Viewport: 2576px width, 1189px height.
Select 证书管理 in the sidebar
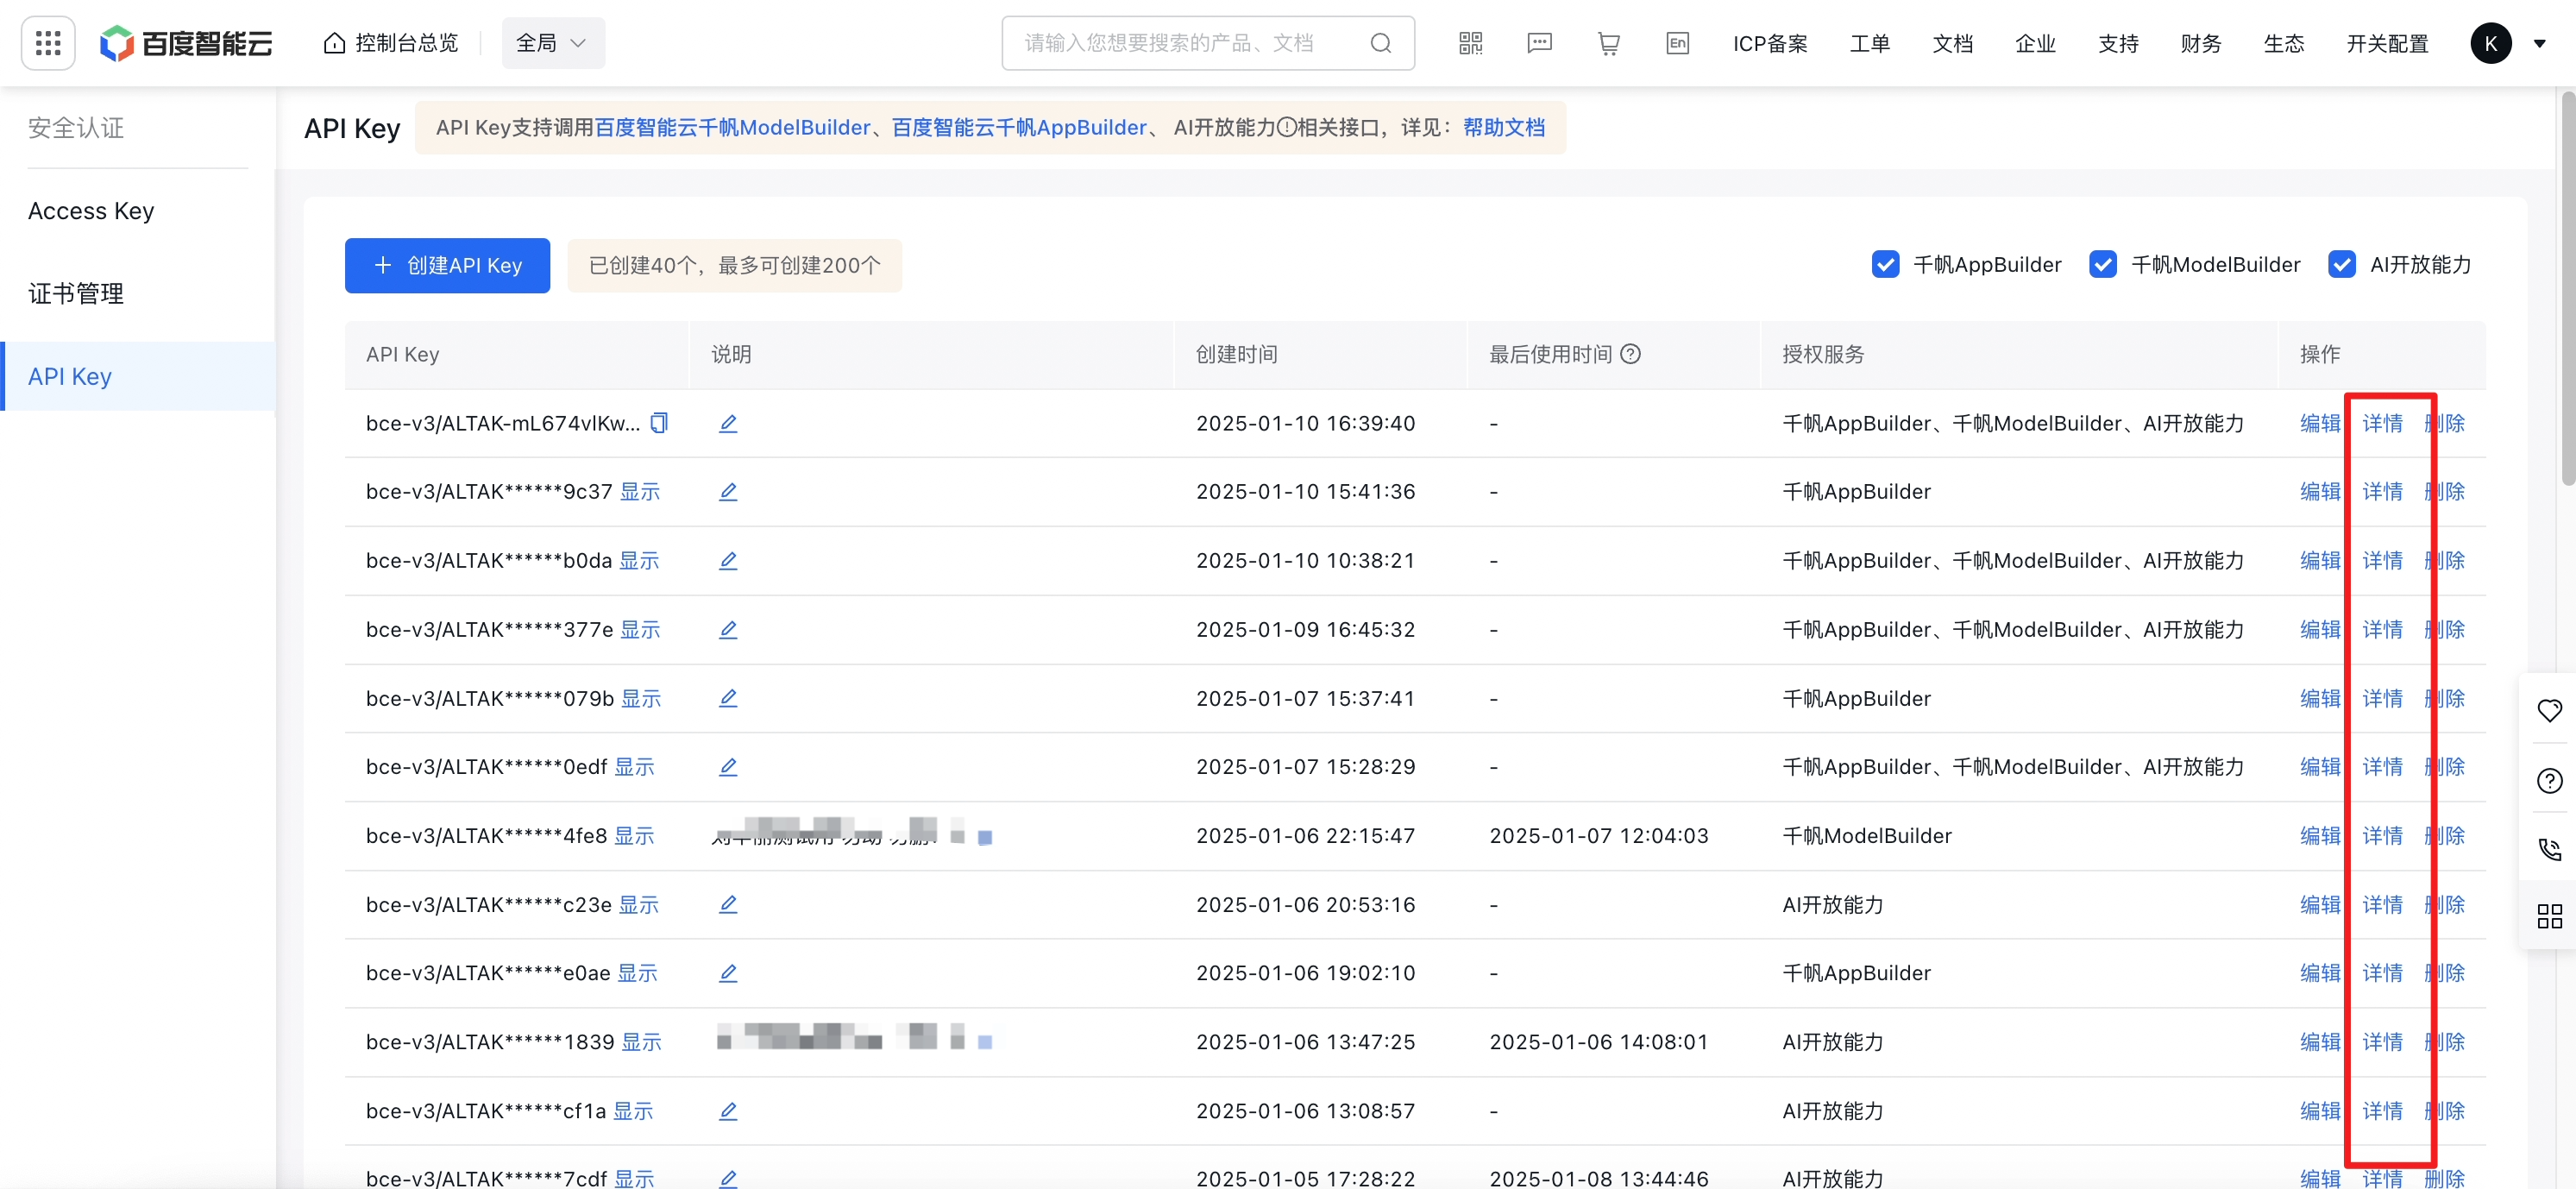76,294
